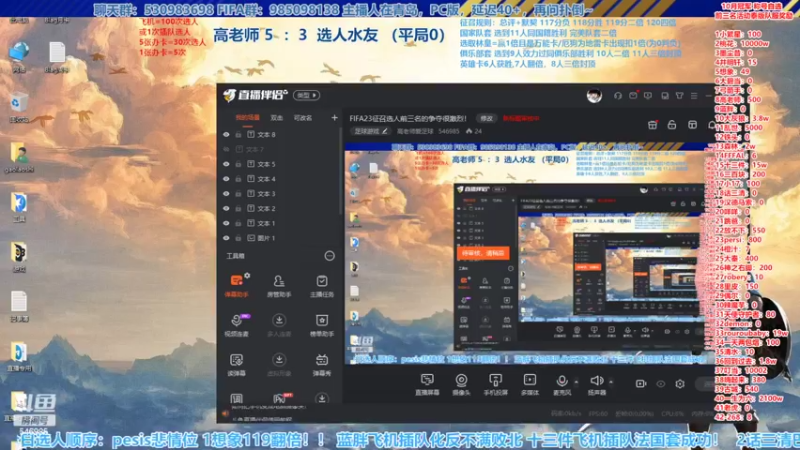Open the 房管助手 tool
Screen dimensions: 800x450
(279, 286)
